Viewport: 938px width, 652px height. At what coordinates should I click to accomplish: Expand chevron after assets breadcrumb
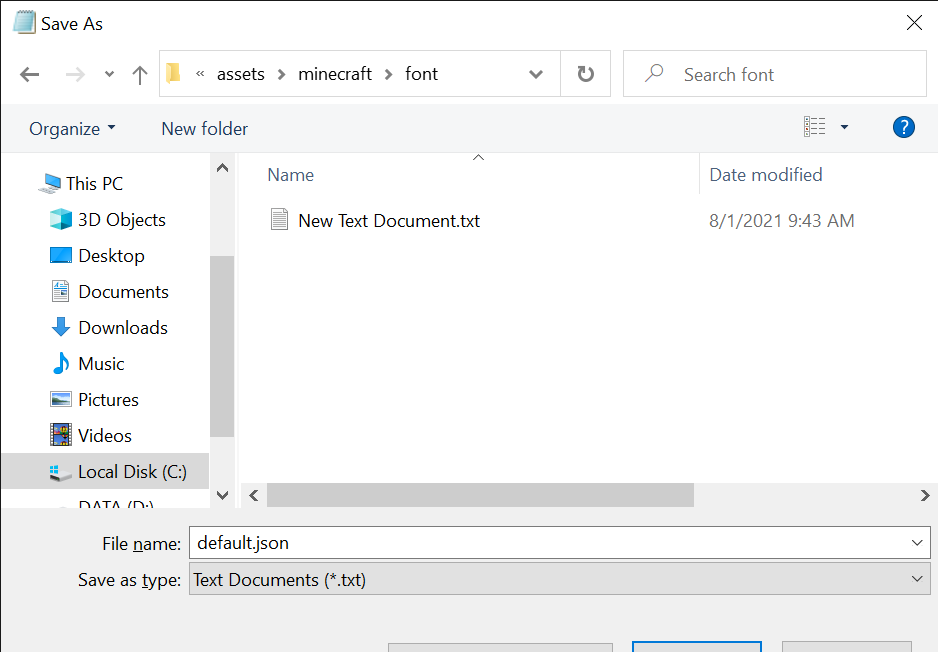pos(281,75)
